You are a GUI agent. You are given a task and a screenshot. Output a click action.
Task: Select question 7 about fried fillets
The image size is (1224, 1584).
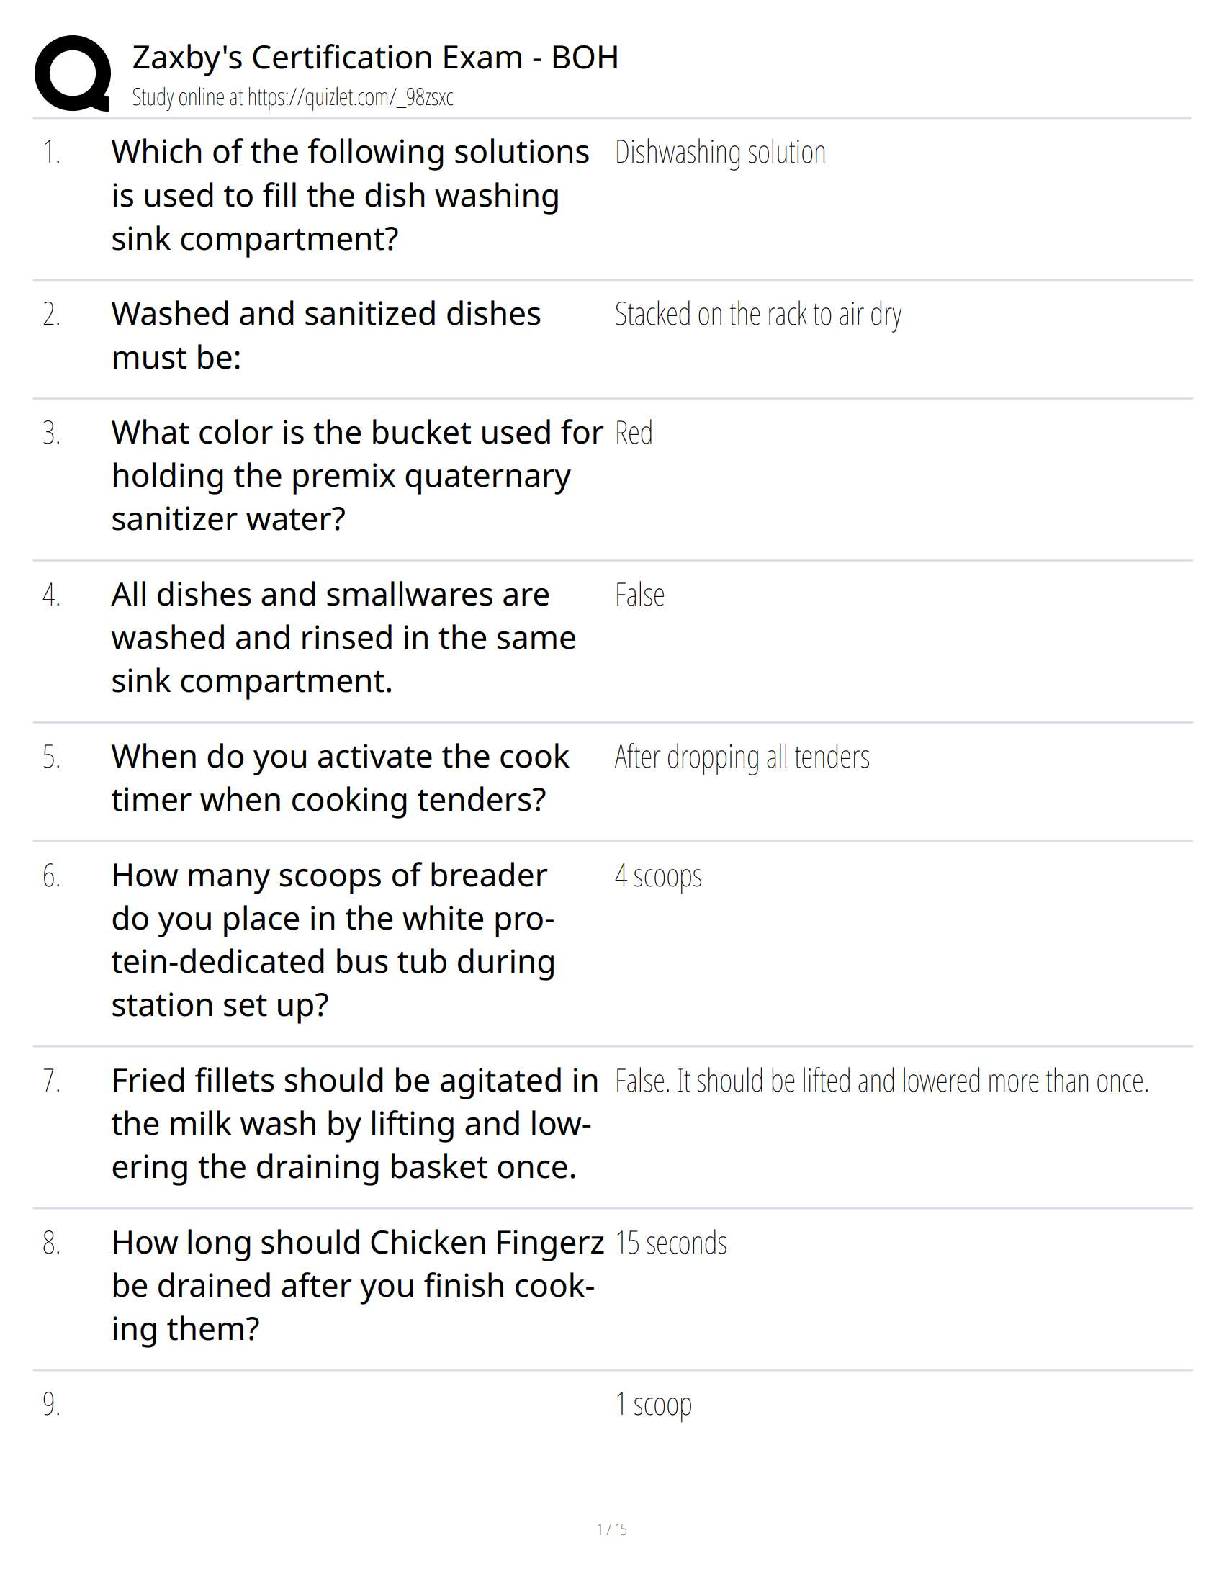point(355,1123)
